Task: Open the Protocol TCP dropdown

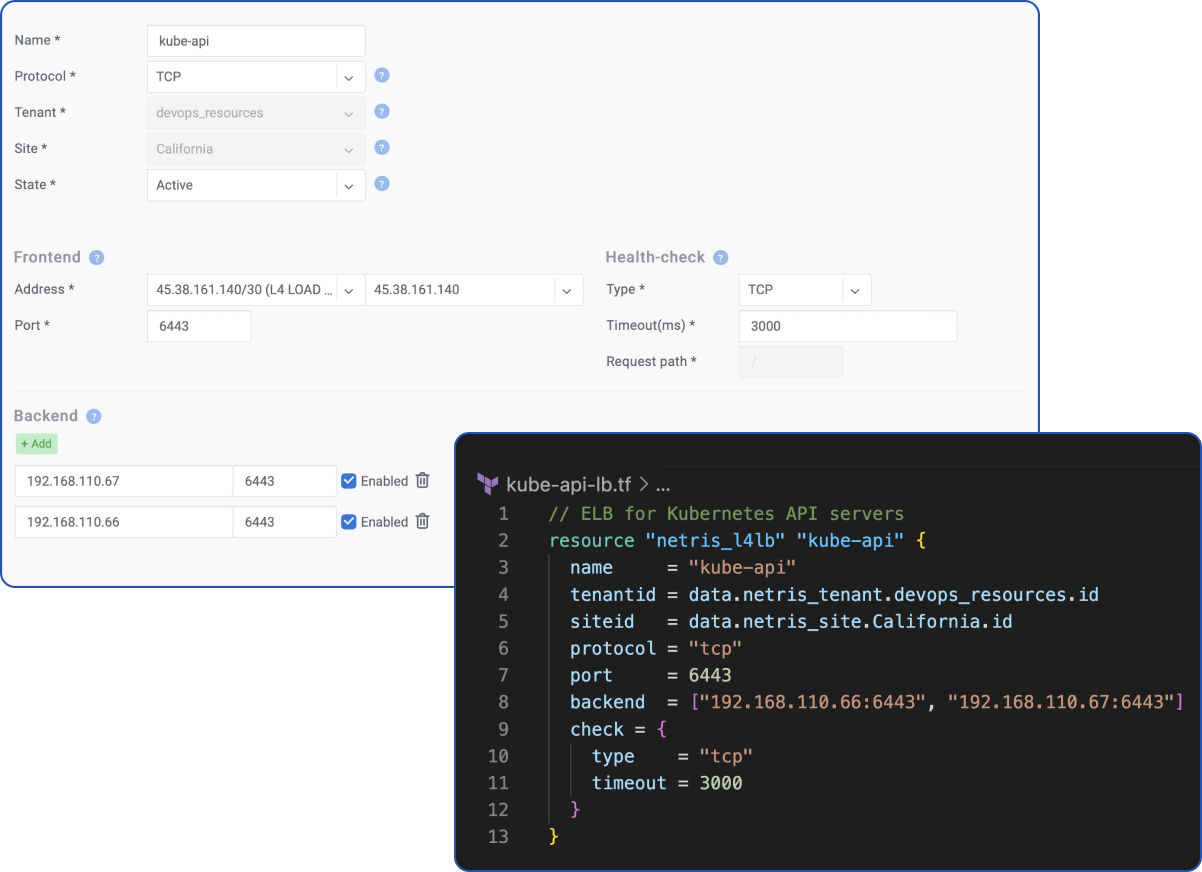Action: 256,77
